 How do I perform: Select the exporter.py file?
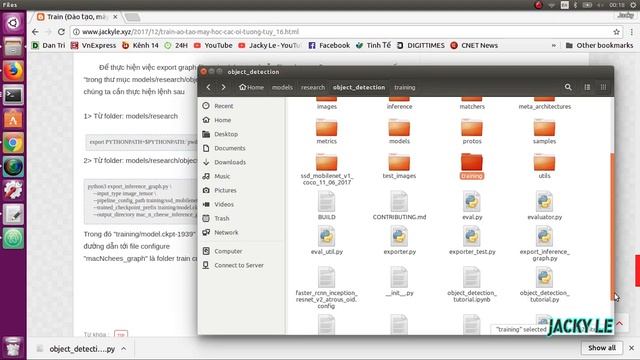399,240
